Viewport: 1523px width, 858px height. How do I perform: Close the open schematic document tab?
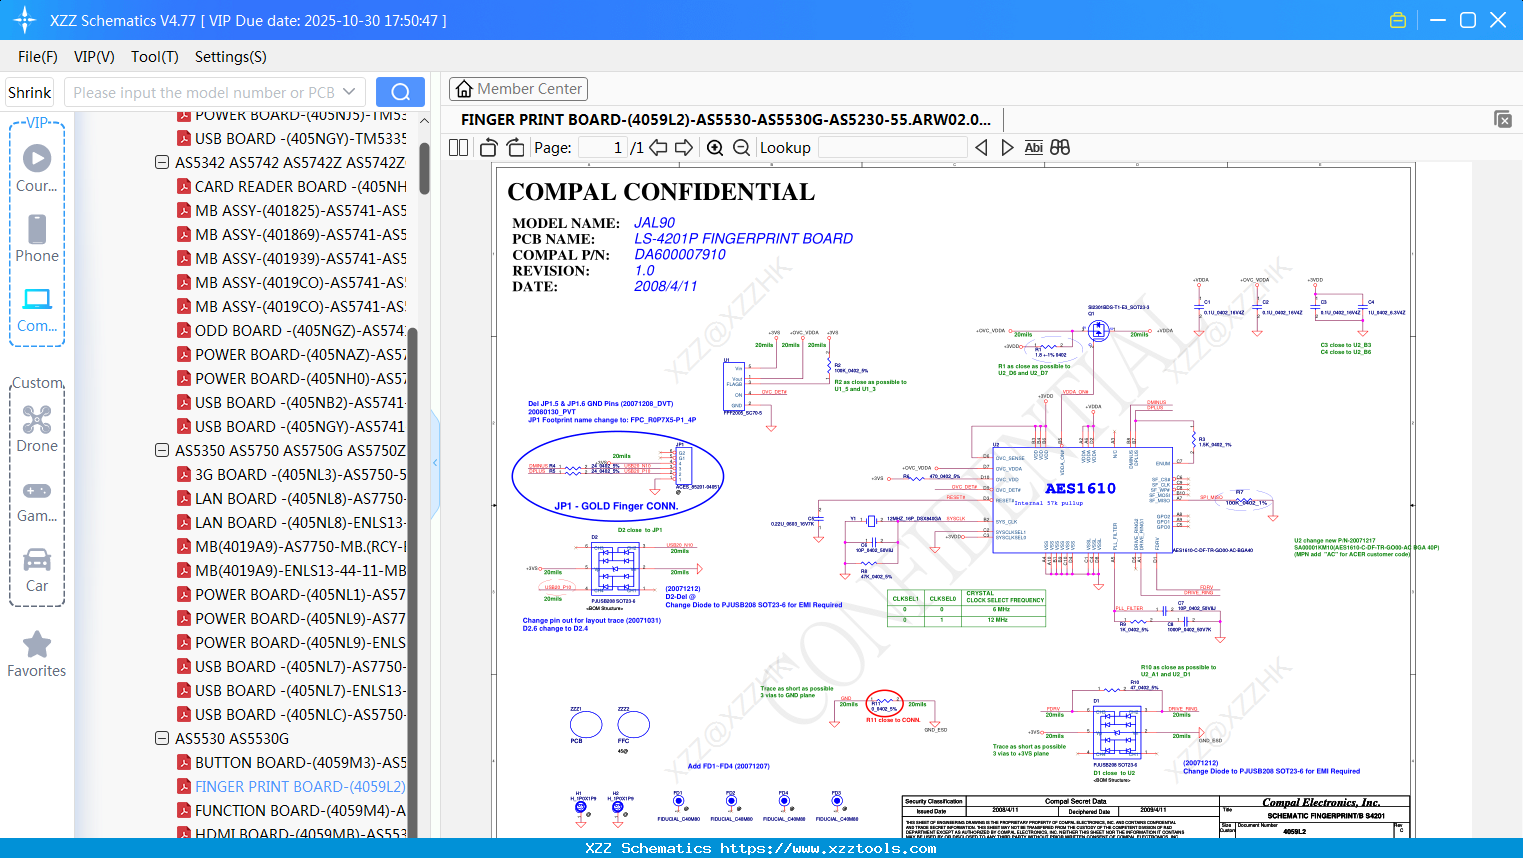[1503, 119]
